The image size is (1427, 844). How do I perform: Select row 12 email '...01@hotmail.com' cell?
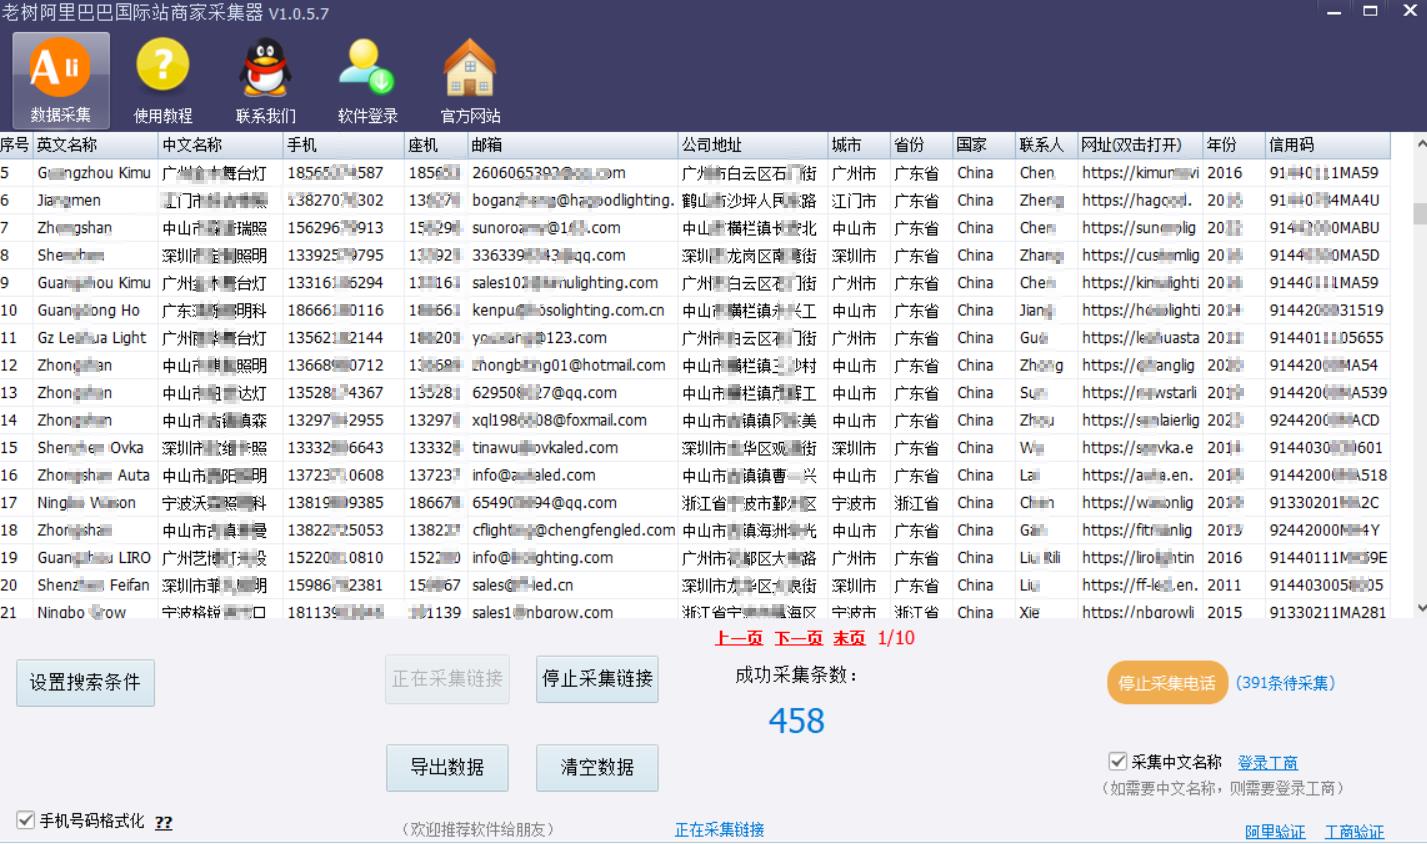(572, 365)
